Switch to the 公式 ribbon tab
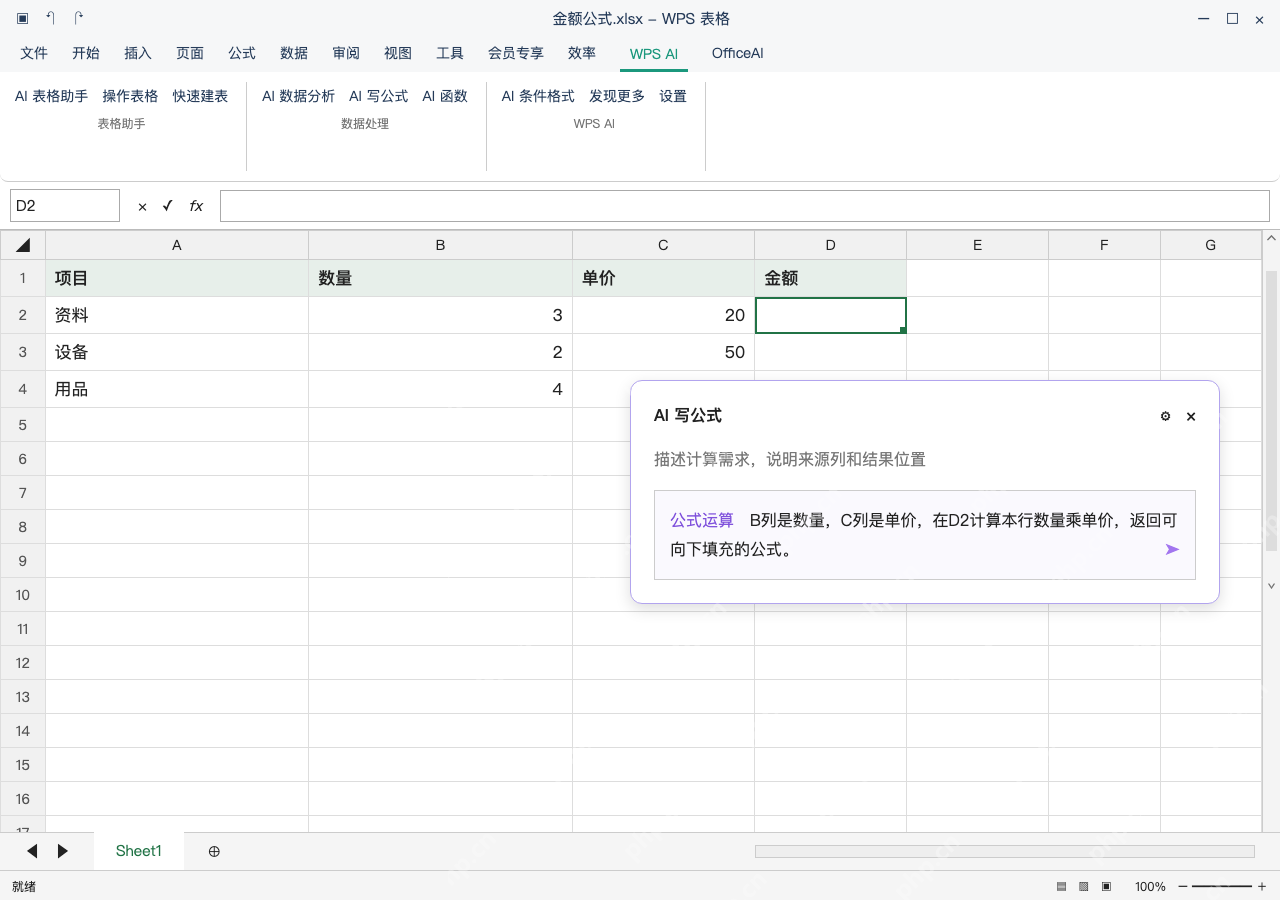The image size is (1280, 900). 242,53
